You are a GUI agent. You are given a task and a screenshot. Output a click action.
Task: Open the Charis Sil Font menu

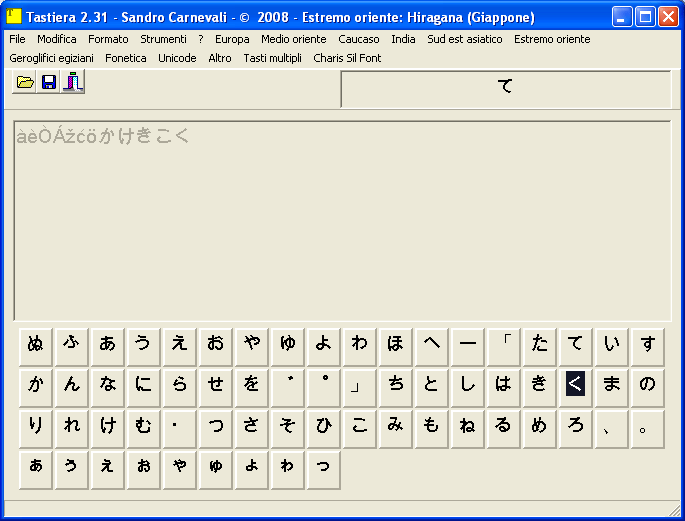coord(347,58)
